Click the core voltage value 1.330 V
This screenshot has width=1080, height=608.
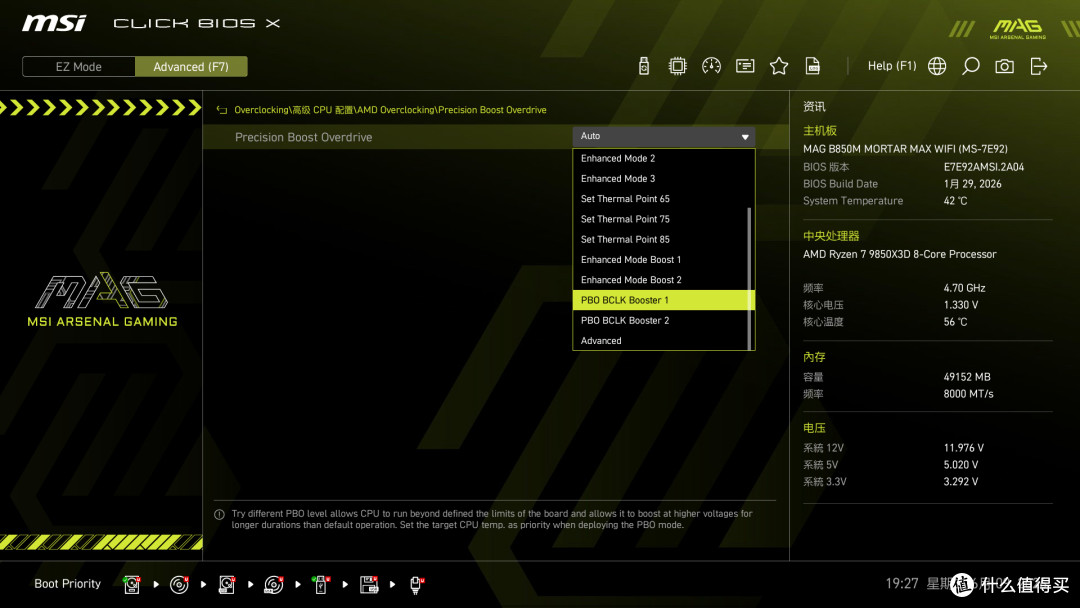(x=961, y=305)
